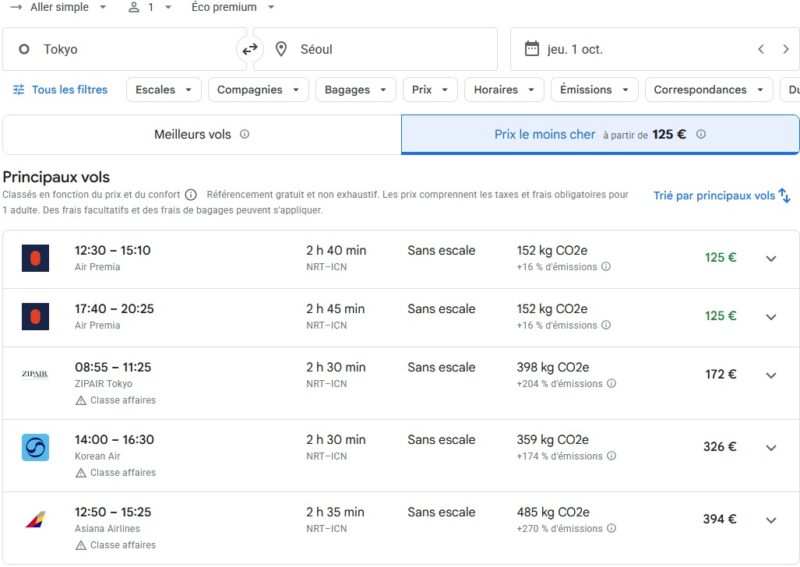The width and height of the screenshot is (800, 567).
Task: Expand the ZIPAIR 08:55 flight details
Action: 771,375
